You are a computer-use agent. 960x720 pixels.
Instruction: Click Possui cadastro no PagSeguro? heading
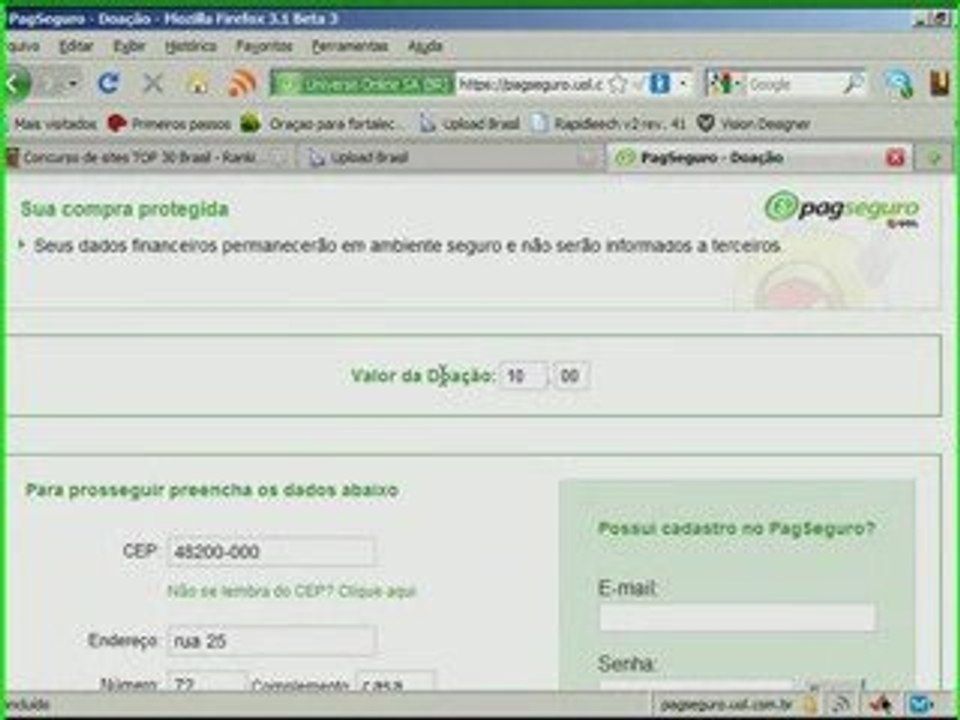737,528
